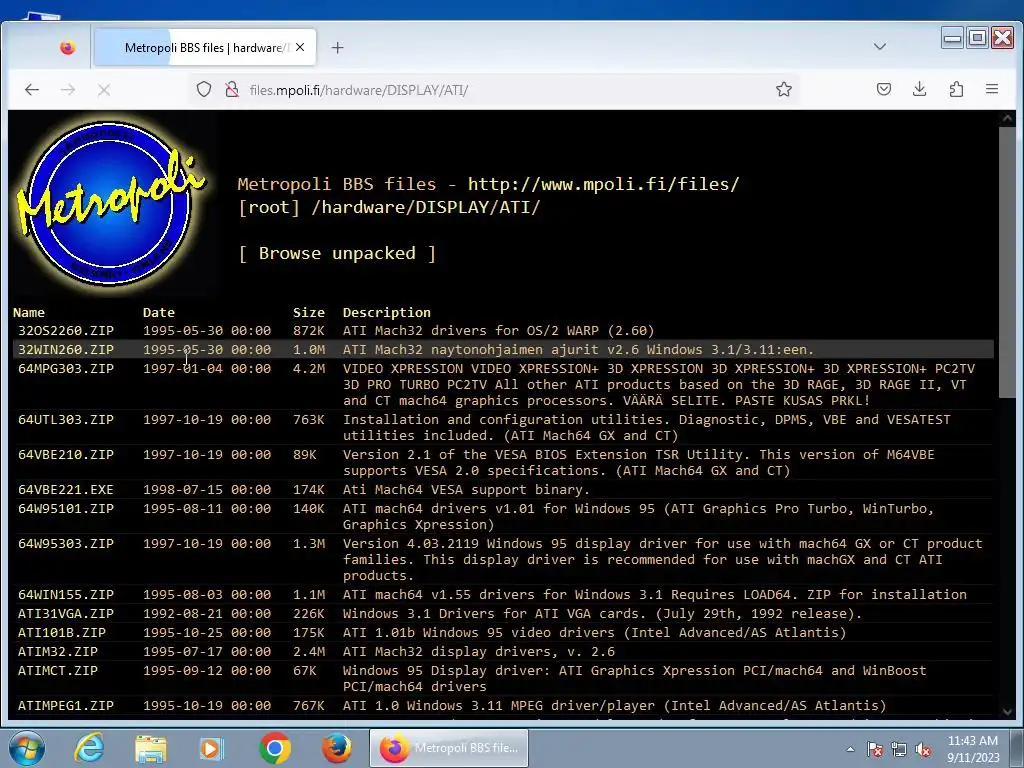Open the Extensions puzzle icon
This screenshot has width=1024, height=768.
[956, 89]
